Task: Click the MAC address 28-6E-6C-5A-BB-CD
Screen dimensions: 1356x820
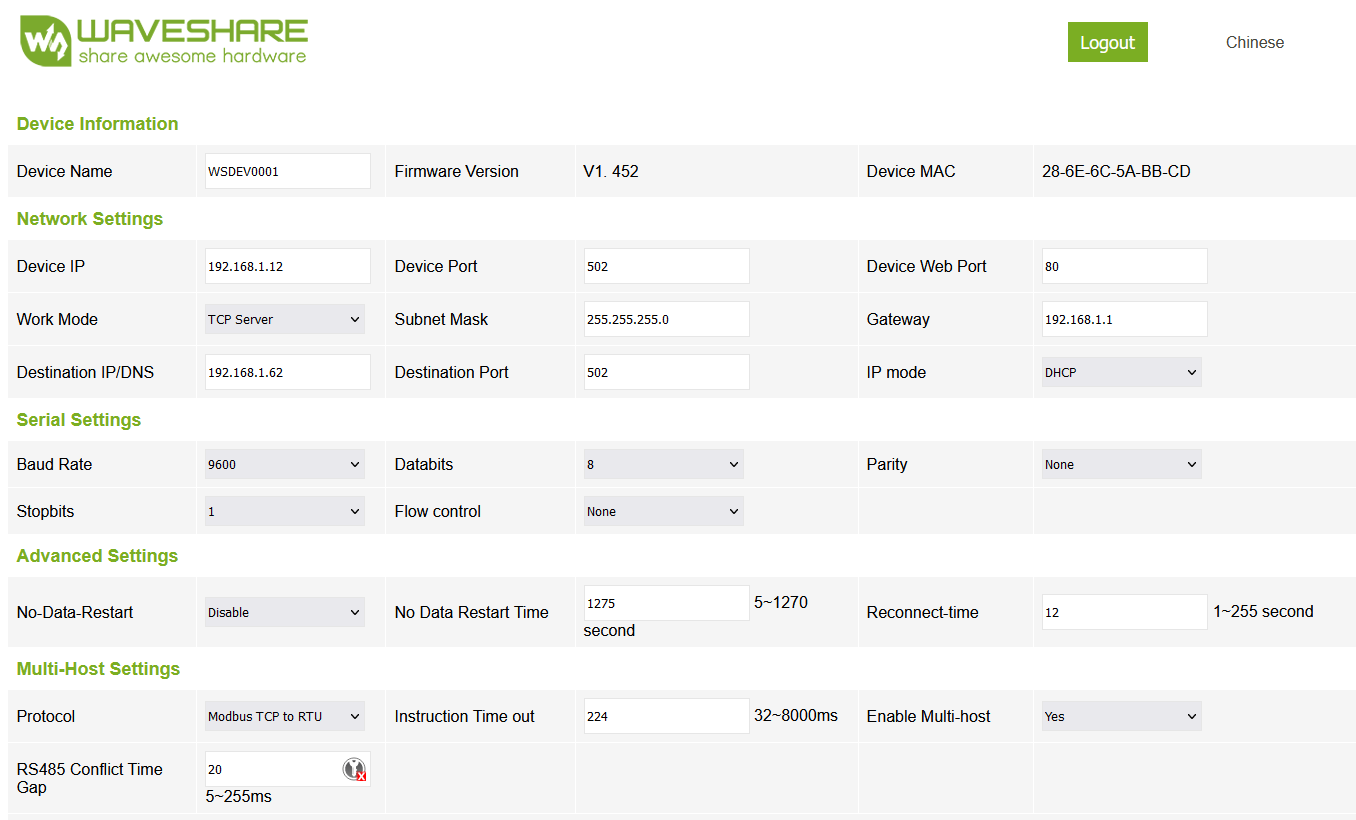Action: coord(1116,171)
